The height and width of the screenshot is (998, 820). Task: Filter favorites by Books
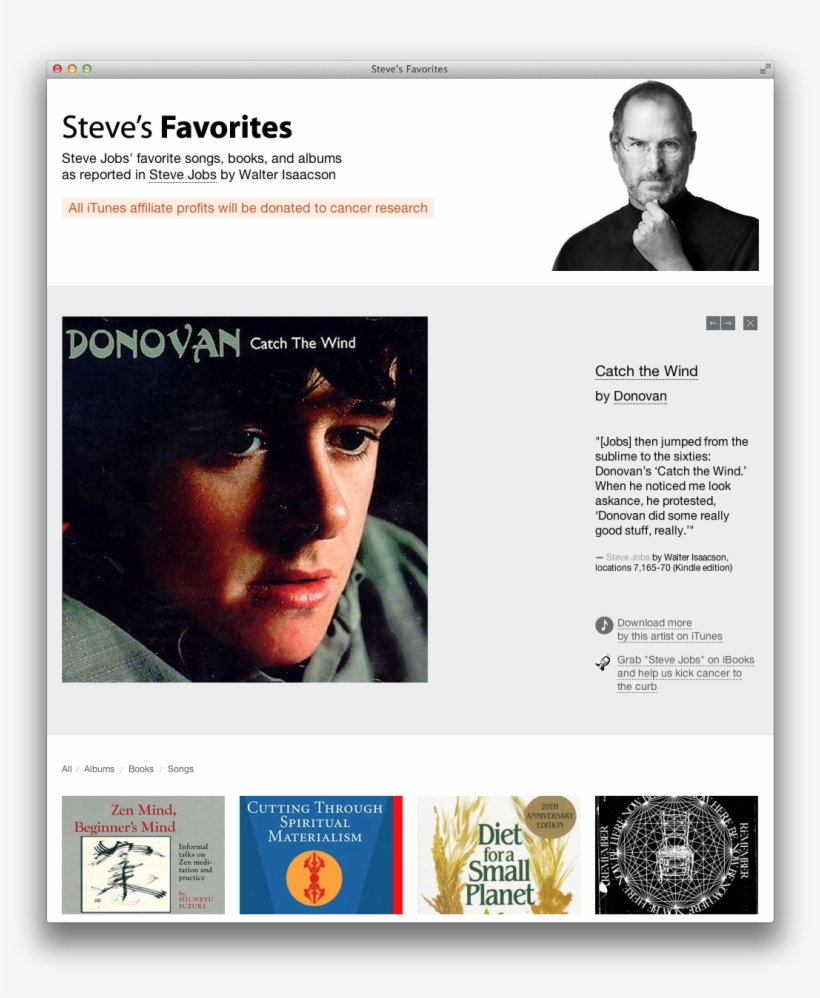(x=141, y=769)
